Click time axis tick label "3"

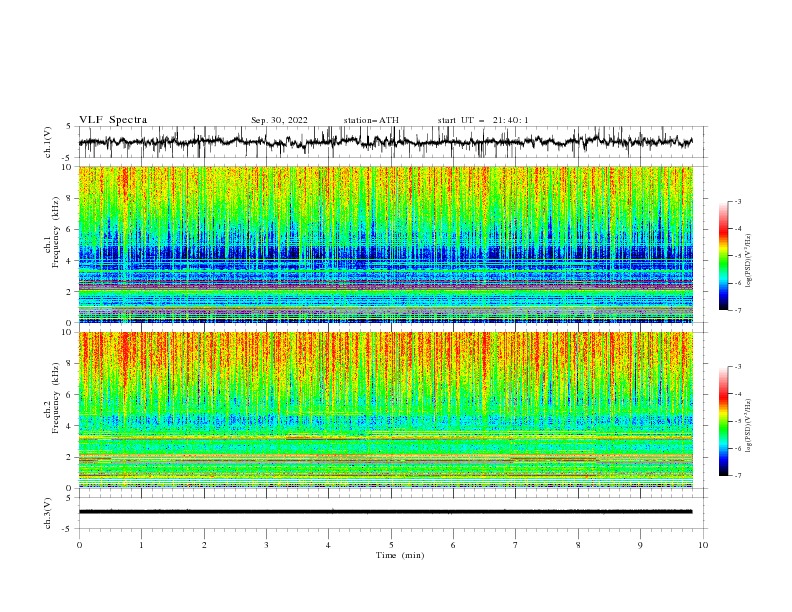pyautogui.click(x=266, y=545)
